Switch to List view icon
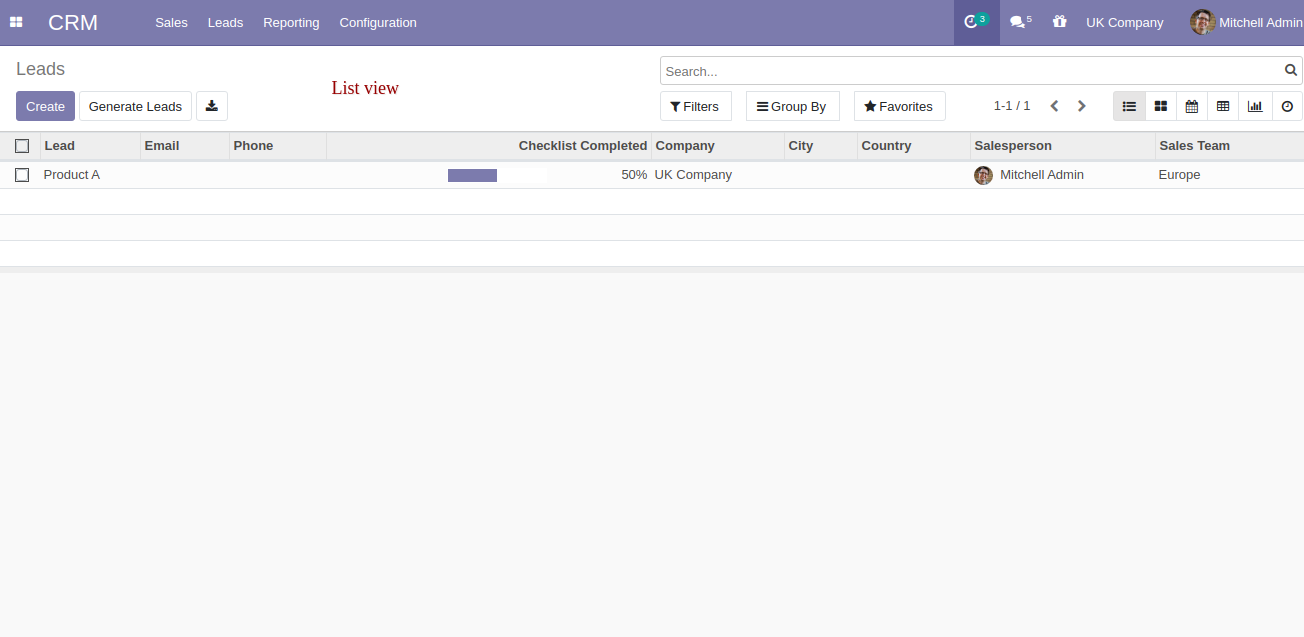This screenshot has width=1304, height=637. pyautogui.click(x=1129, y=106)
